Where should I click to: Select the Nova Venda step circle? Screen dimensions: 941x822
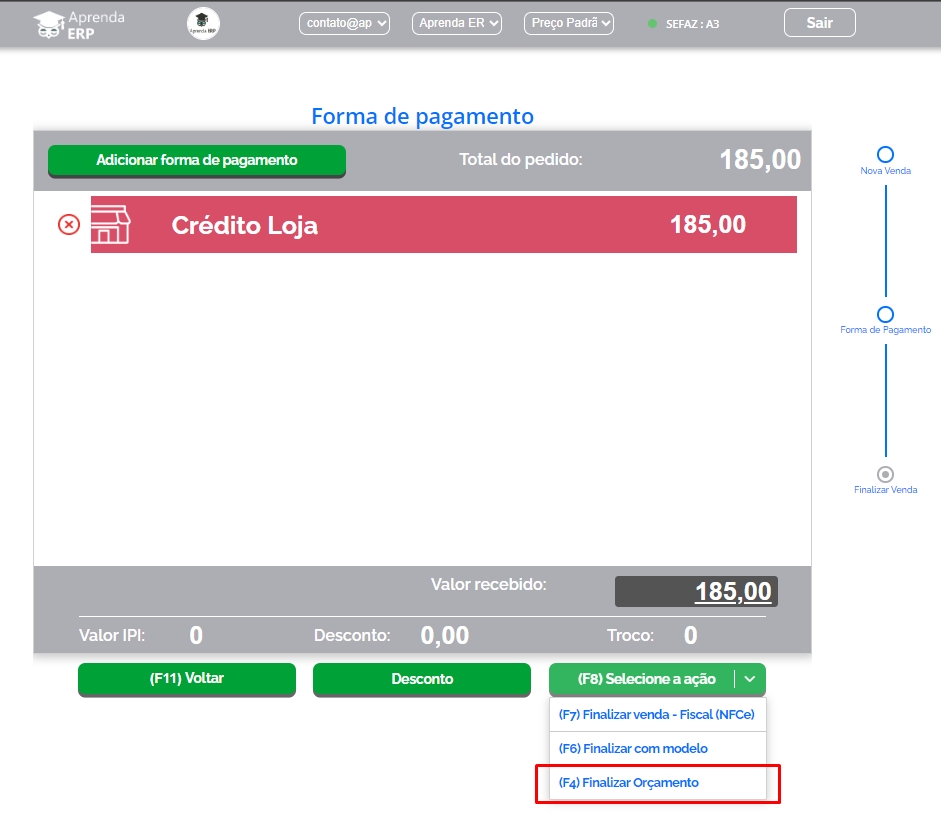885,154
